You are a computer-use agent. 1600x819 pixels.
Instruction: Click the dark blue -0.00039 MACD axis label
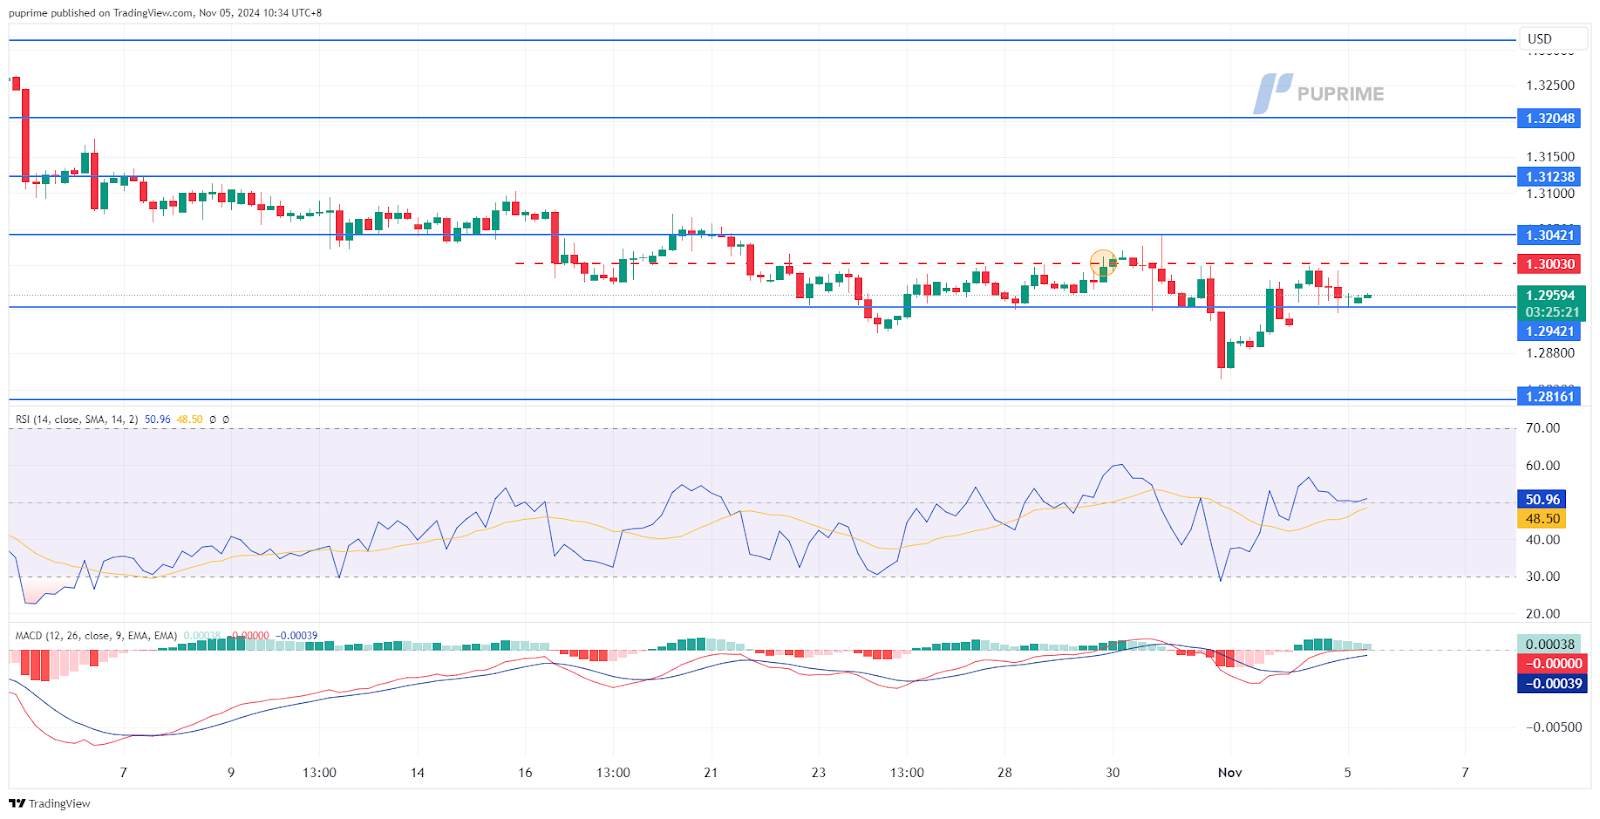(x=1552, y=684)
